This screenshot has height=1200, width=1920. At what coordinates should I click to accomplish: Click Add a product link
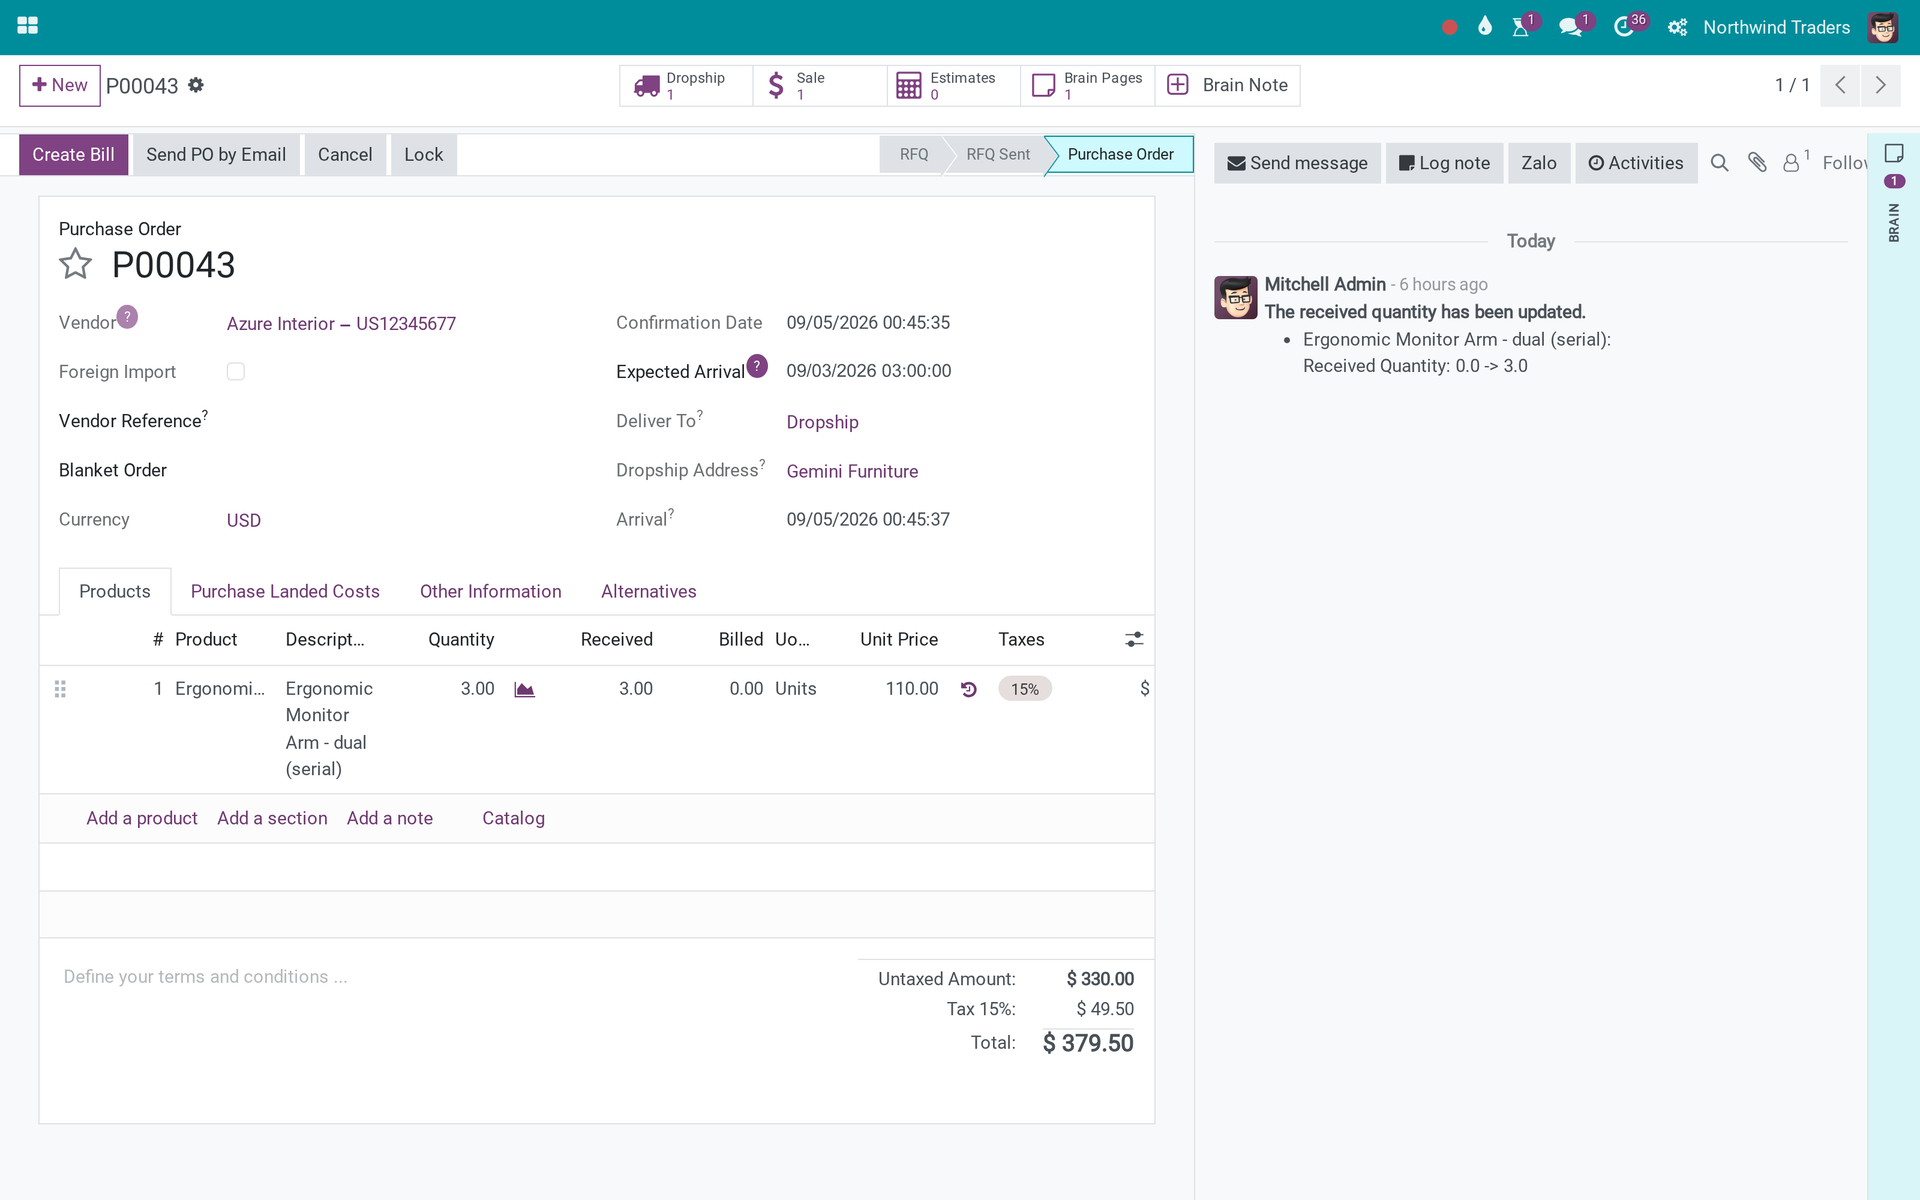tap(142, 818)
